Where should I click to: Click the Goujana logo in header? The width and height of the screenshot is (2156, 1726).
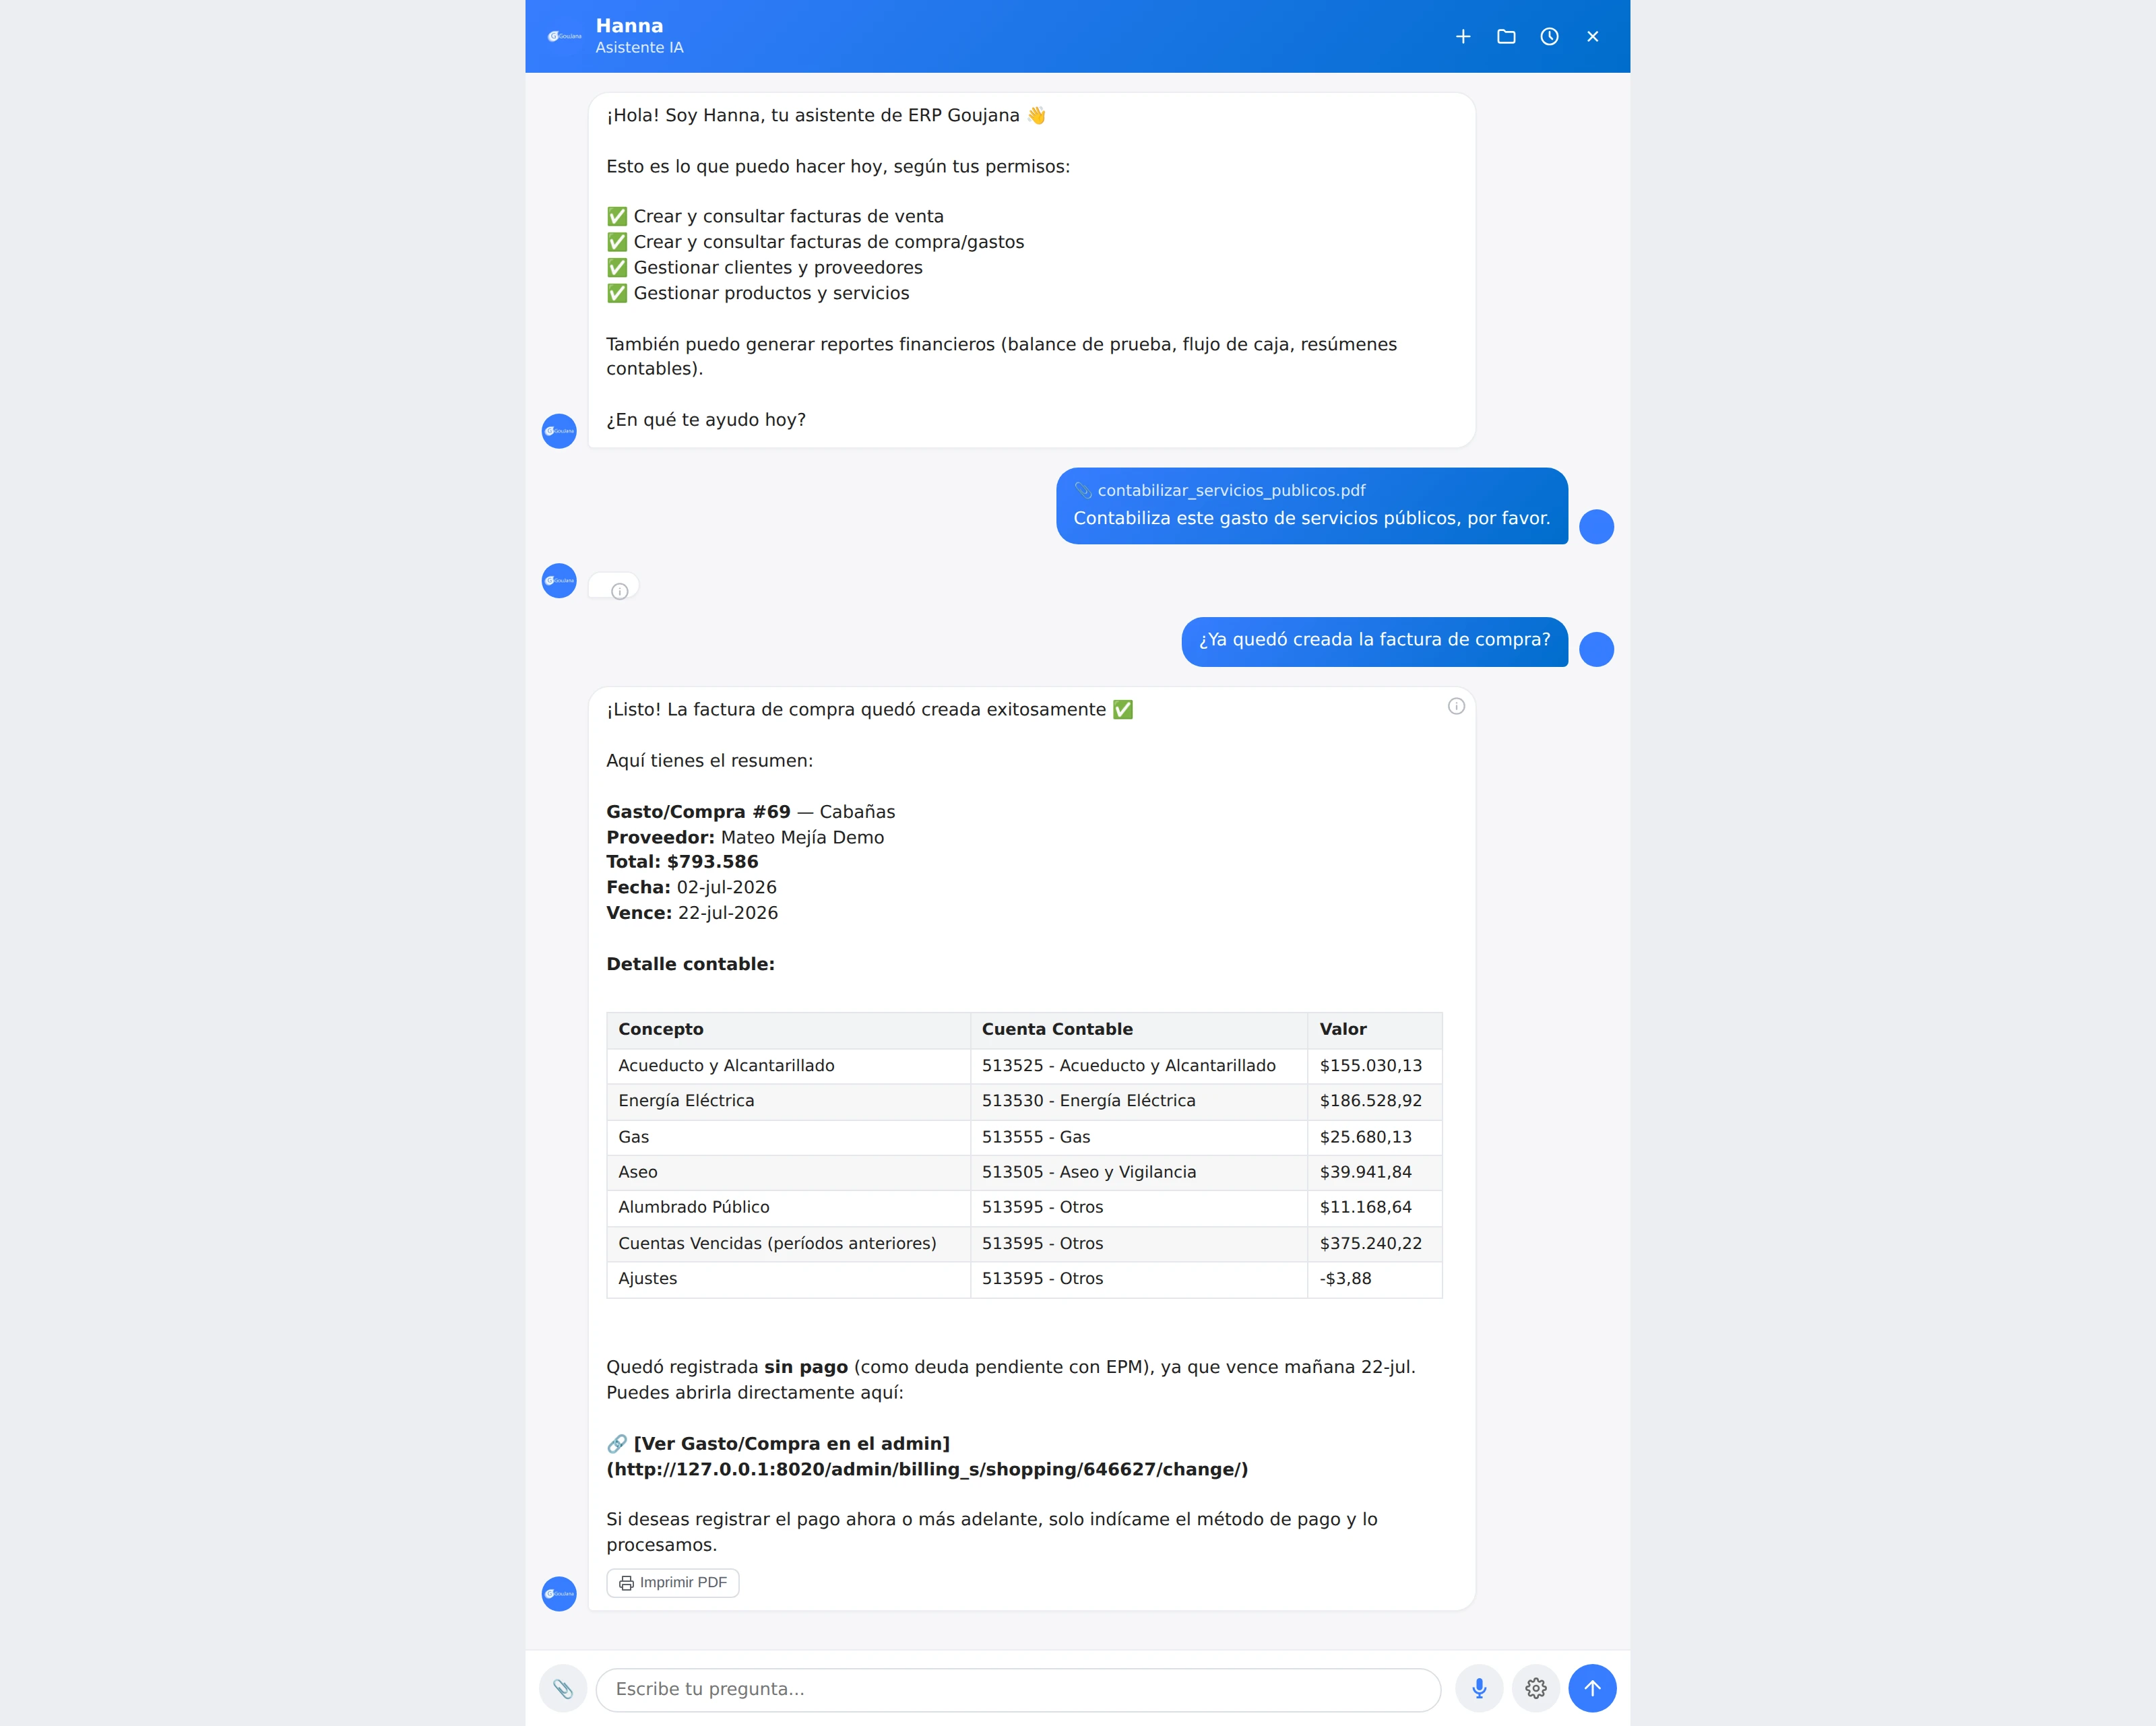pos(564,36)
